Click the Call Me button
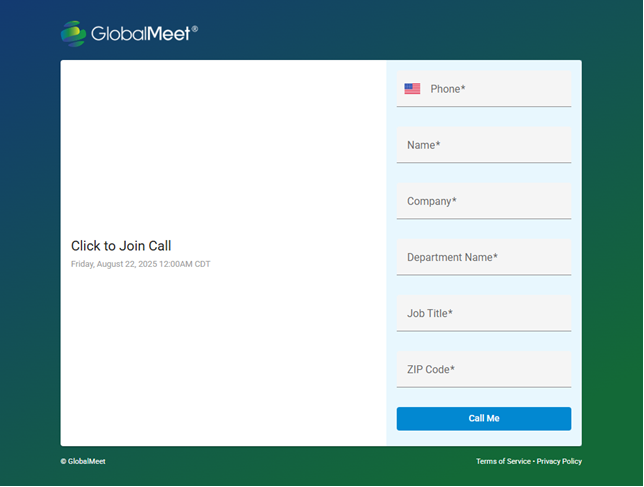Image resolution: width=644 pixels, height=487 pixels. tap(484, 418)
